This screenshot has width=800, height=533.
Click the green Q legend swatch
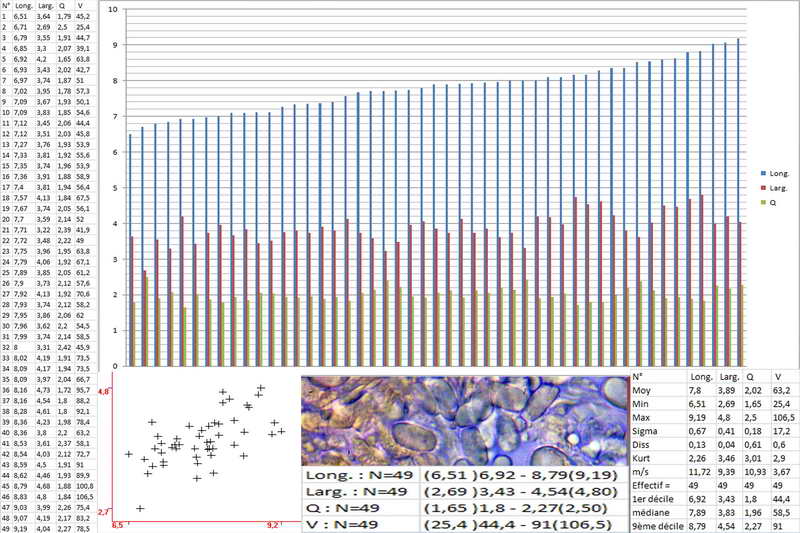coord(763,202)
